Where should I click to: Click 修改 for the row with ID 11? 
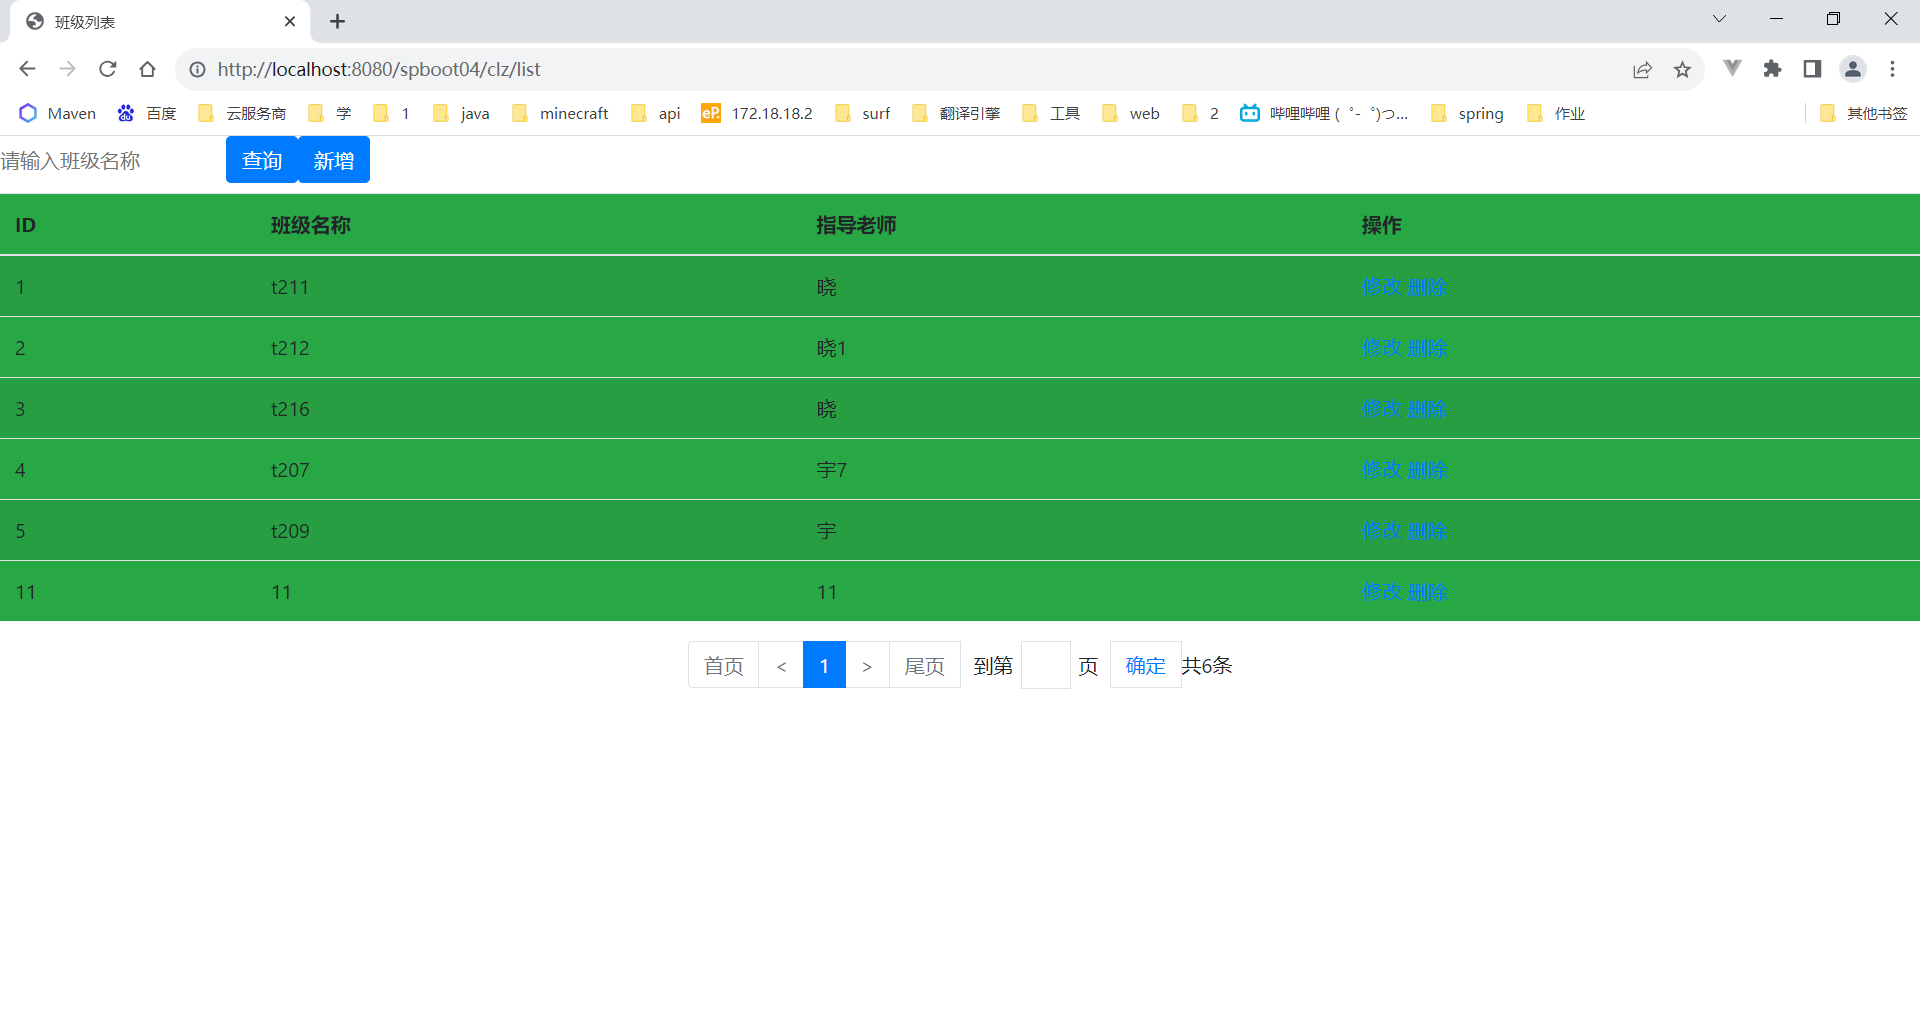(x=1381, y=592)
